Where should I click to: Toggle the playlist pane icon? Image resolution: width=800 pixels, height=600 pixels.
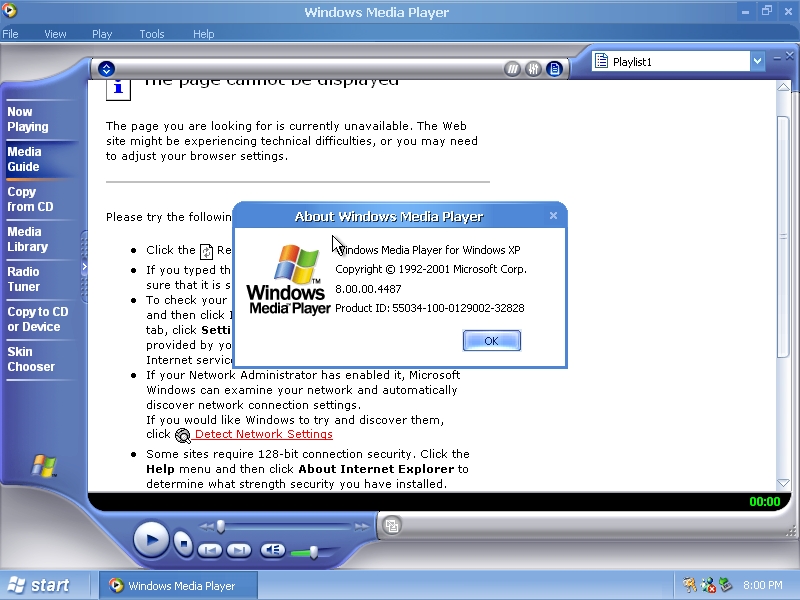point(554,69)
